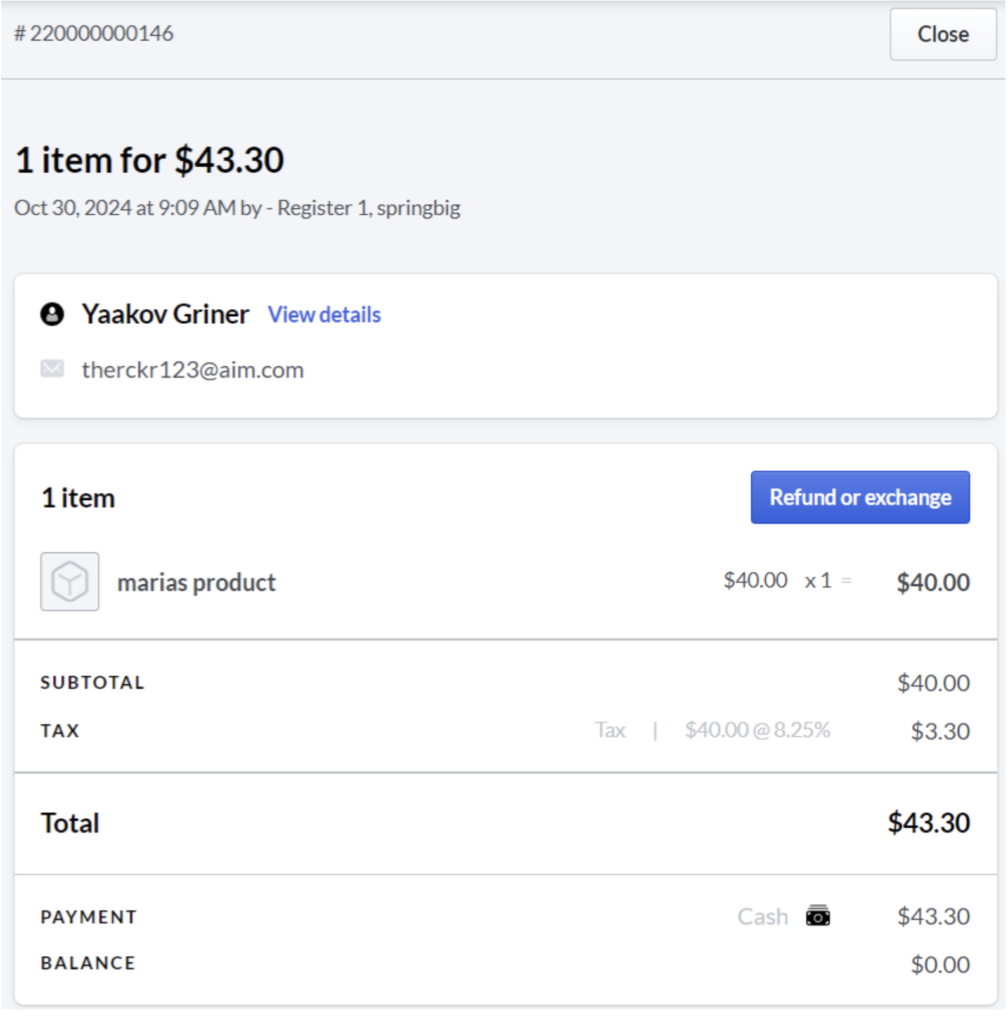Select the therckr123@aim.com email address
The width and height of the screenshot is (1008, 1024).
tap(193, 370)
